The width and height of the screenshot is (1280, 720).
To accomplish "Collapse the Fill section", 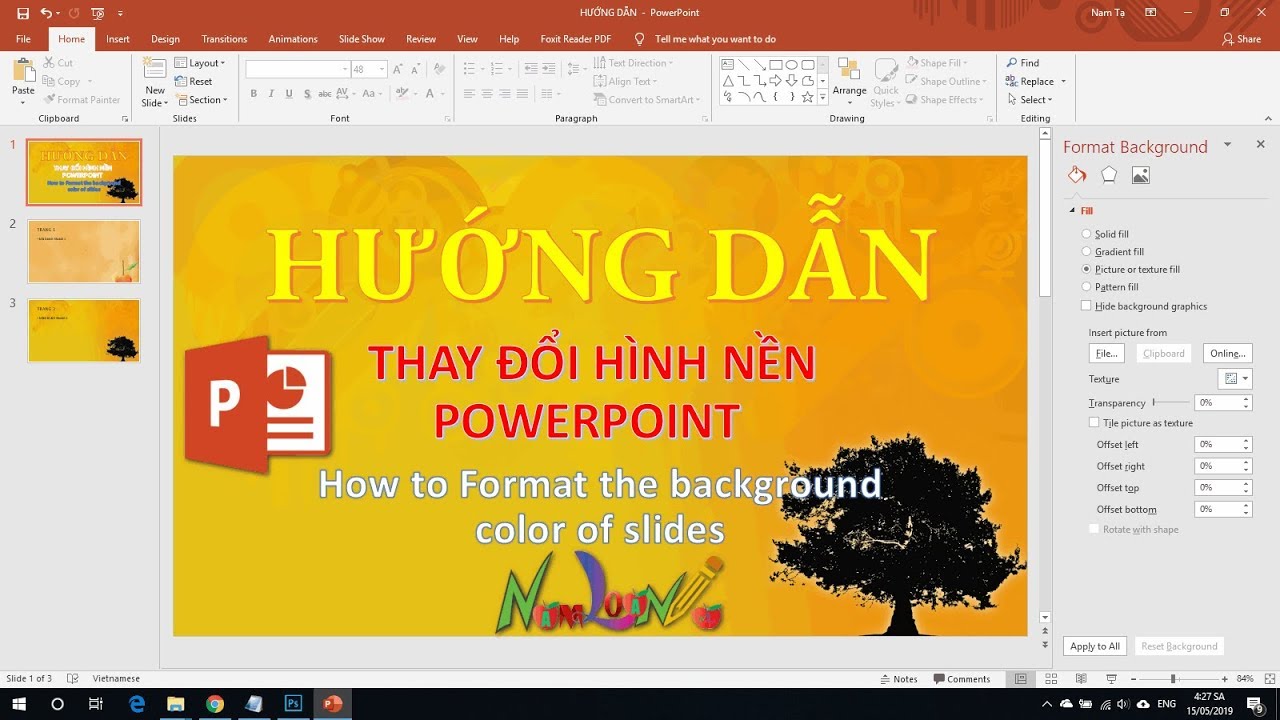I will (x=1073, y=211).
